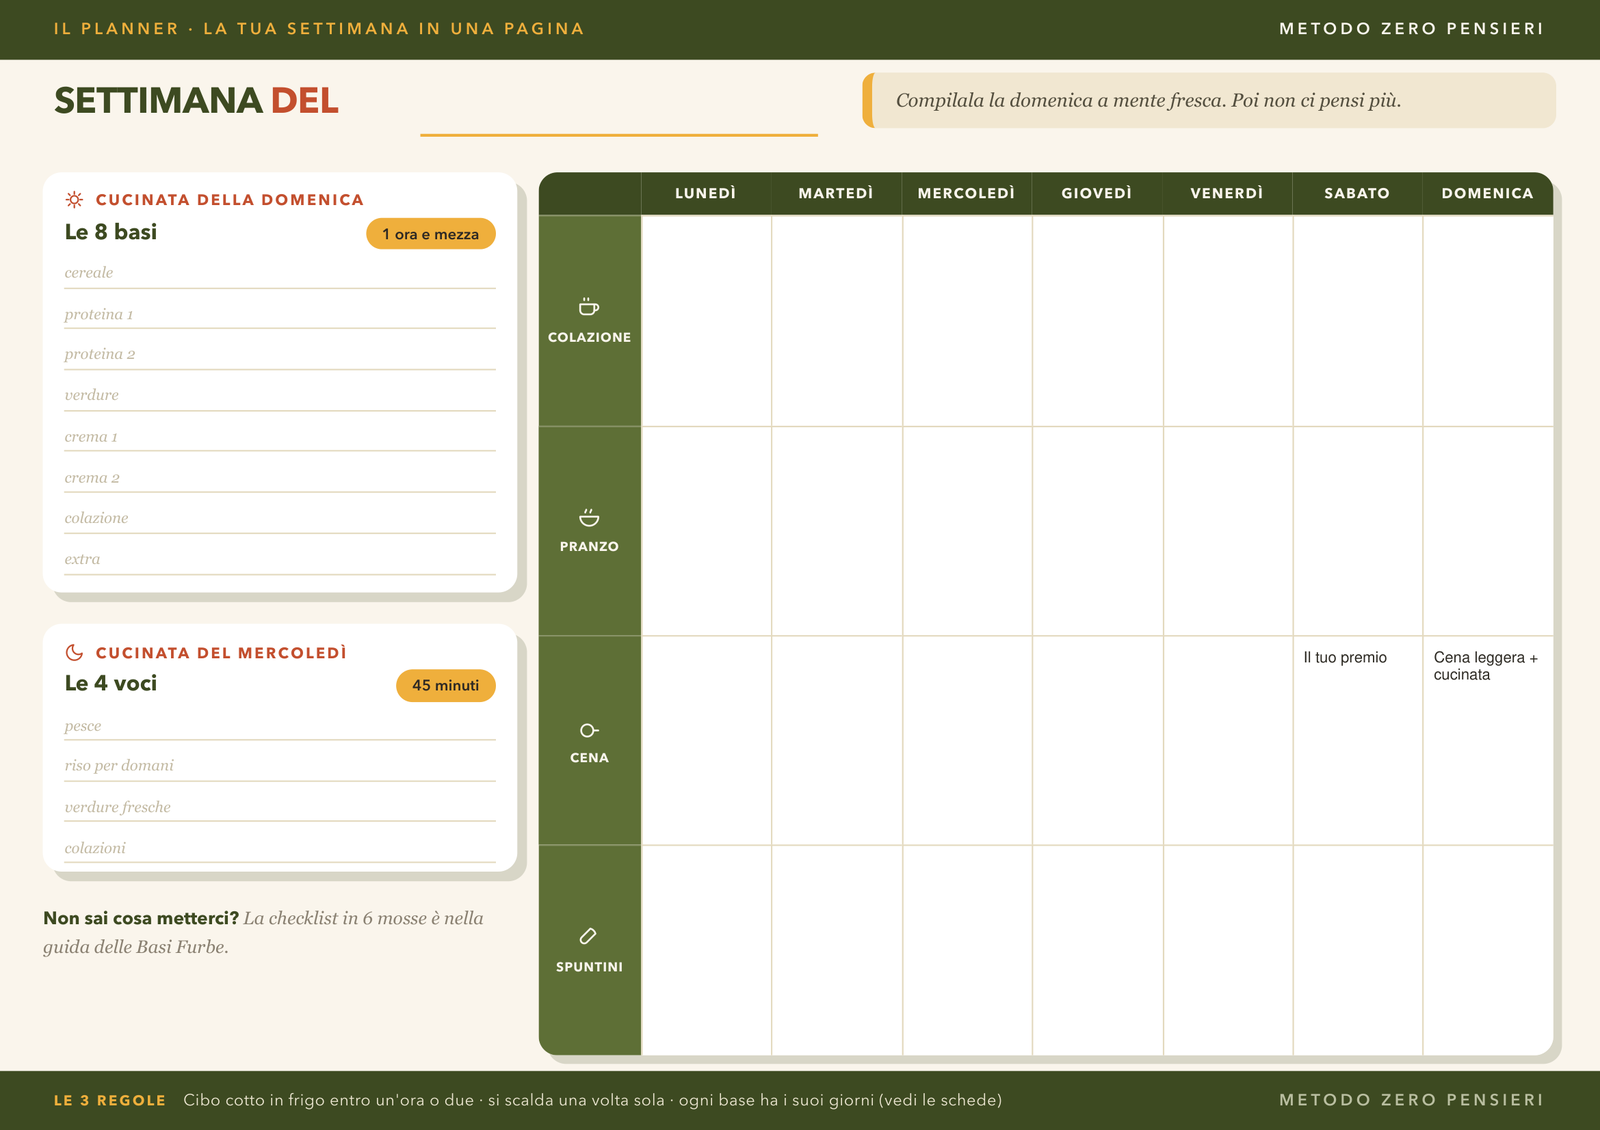
Task: Click the pan icon above Cena
Action: (589, 730)
